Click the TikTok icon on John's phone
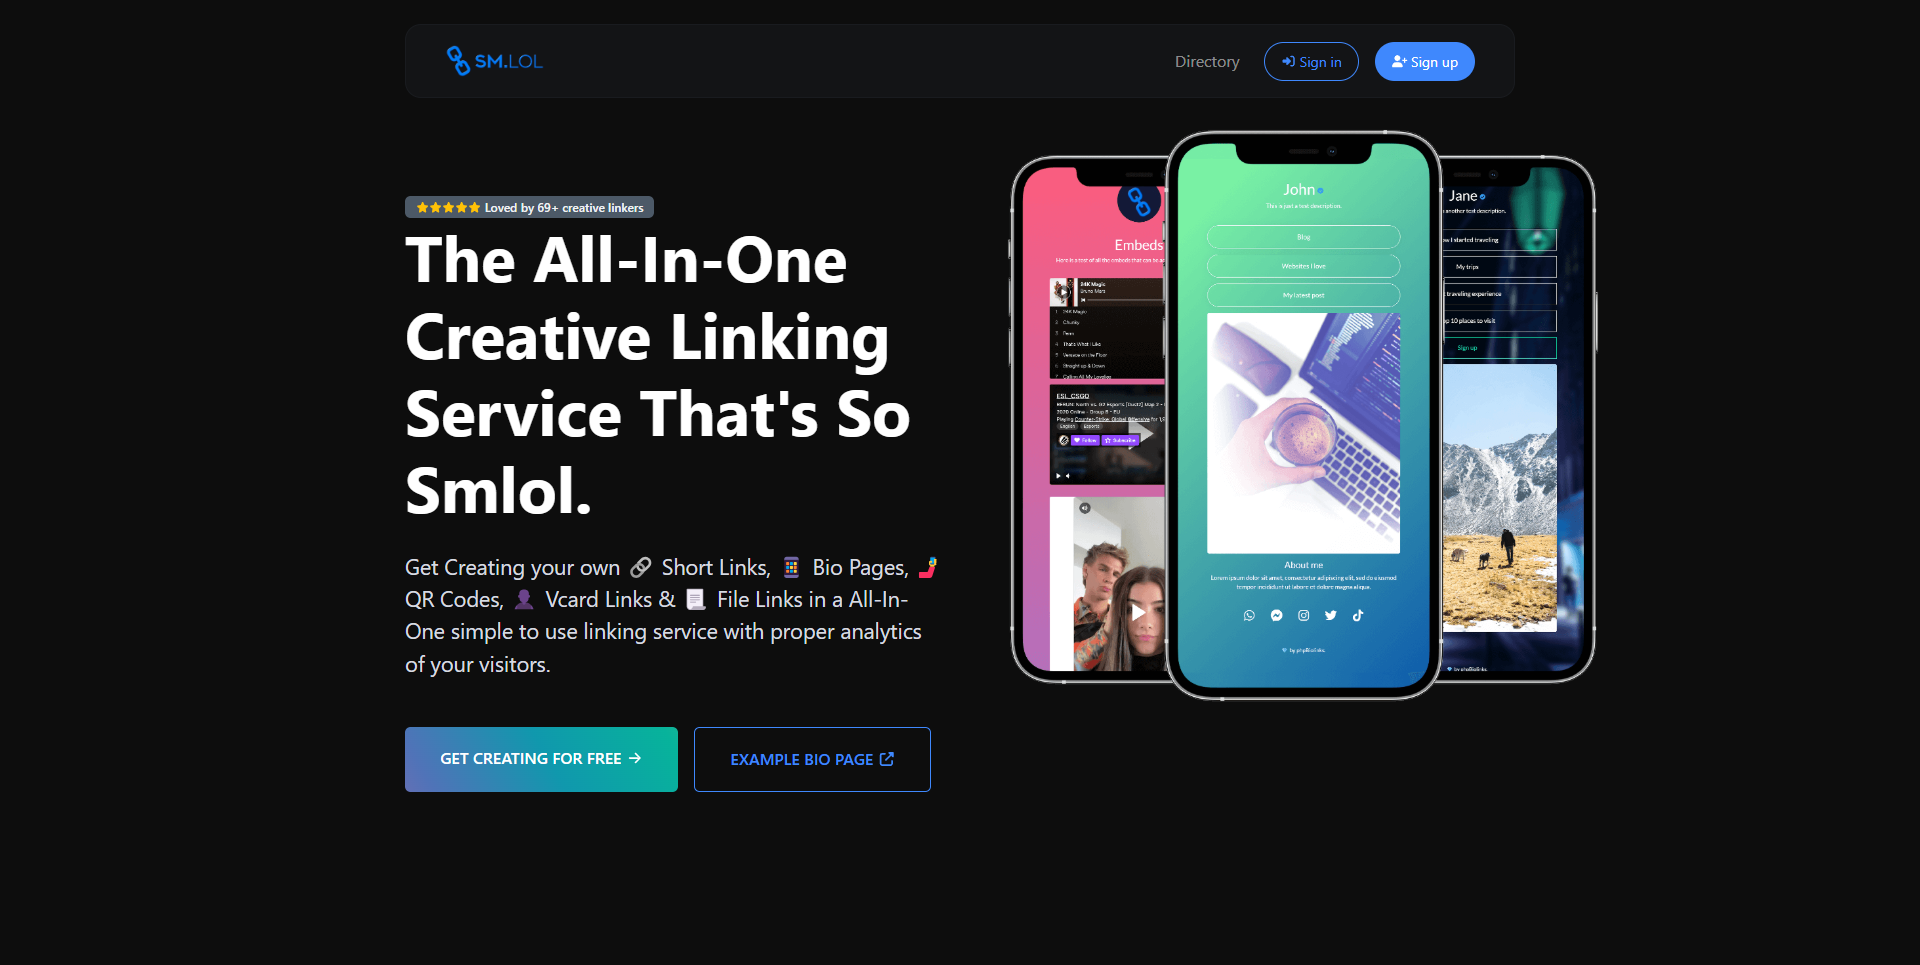Viewport: 1920px width, 965px height. point(1358,616)
